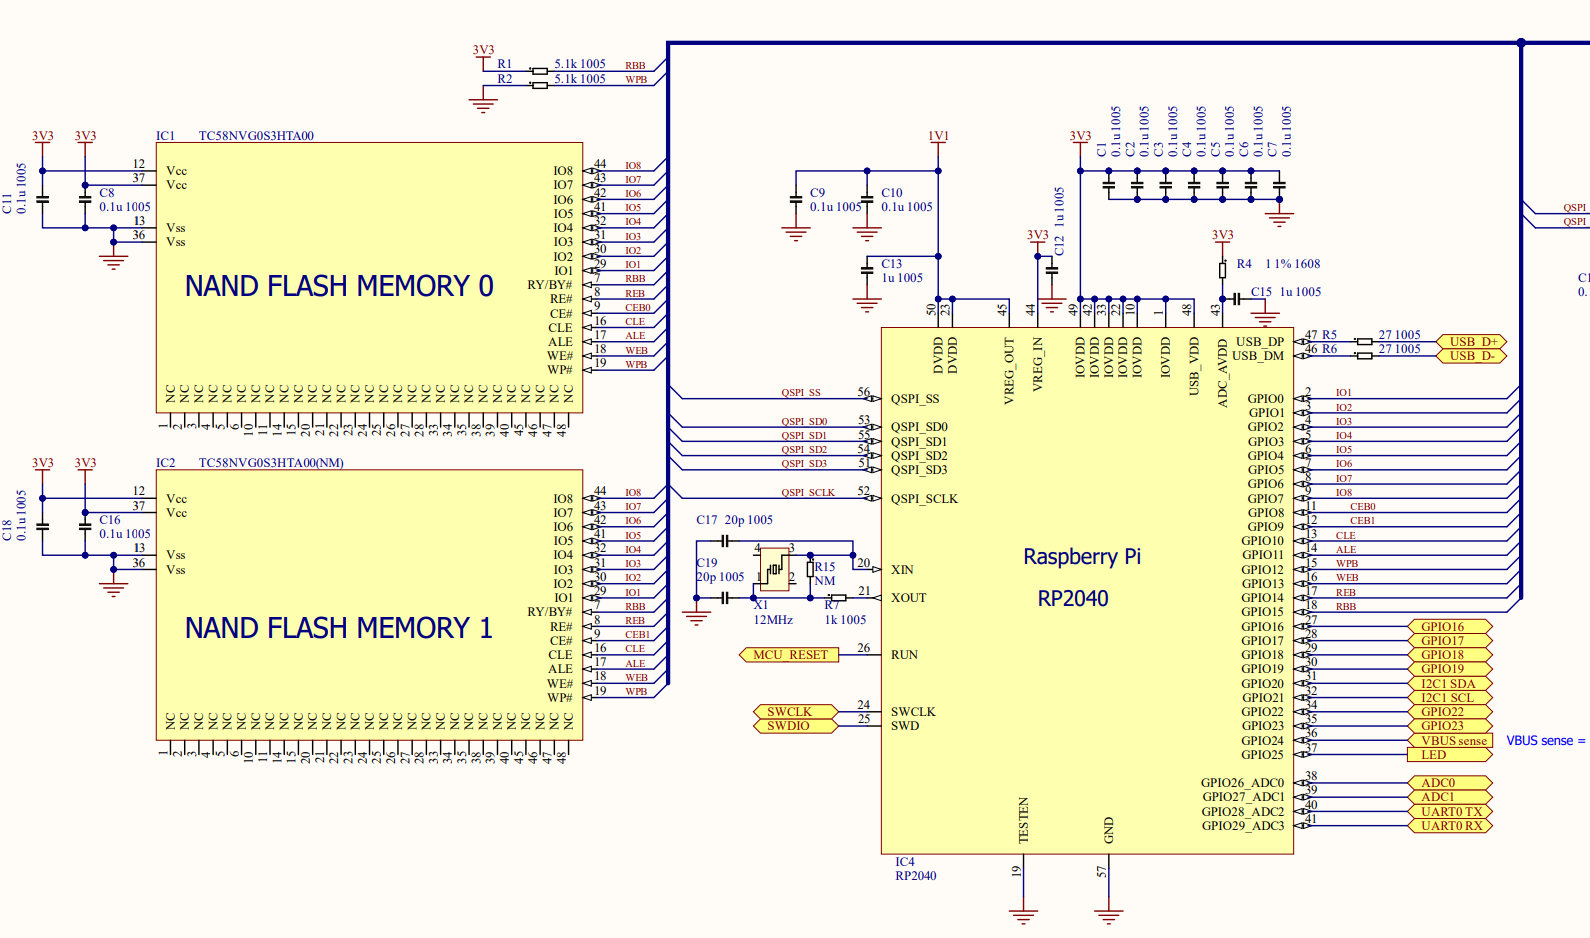Click the QSPI_SD0 net label
1590x938 pixels.
[x=804, y=422]
